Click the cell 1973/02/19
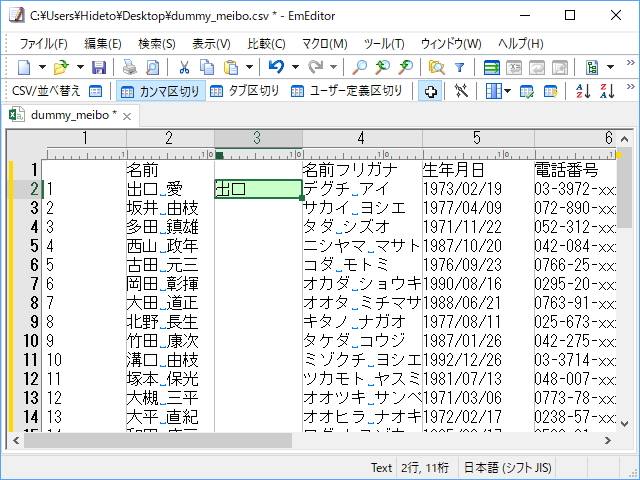The height and width of the screenshot is (480, 640). (x=478, y=189)
